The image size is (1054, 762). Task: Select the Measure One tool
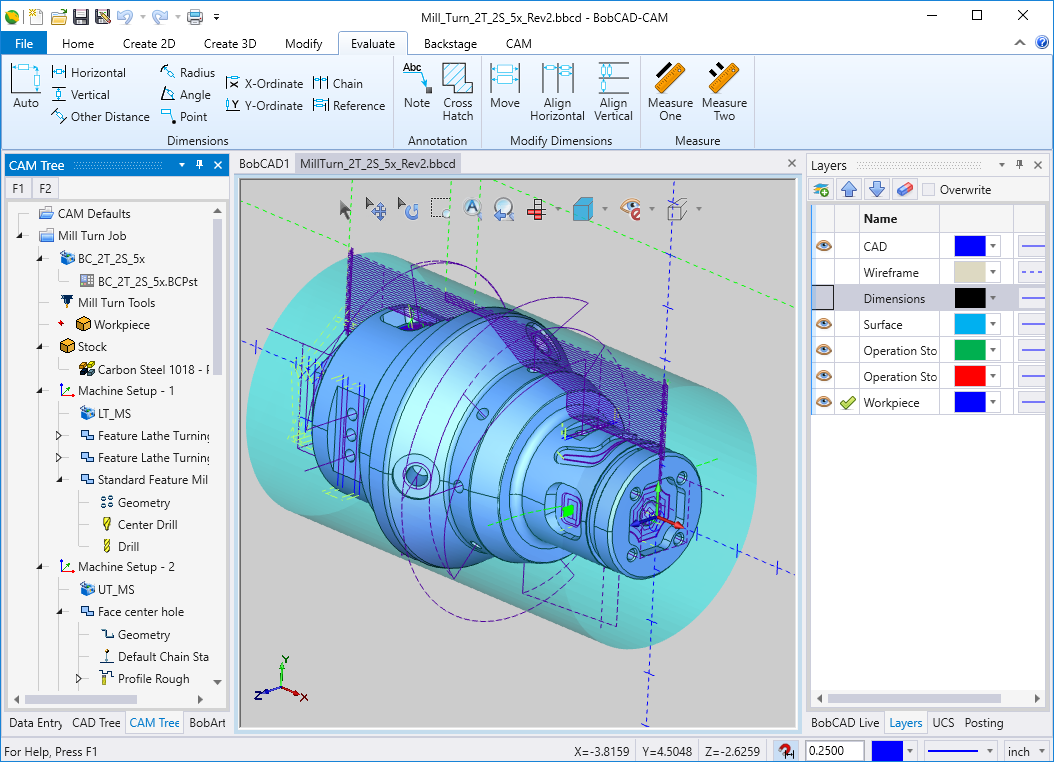coord(670,92)
